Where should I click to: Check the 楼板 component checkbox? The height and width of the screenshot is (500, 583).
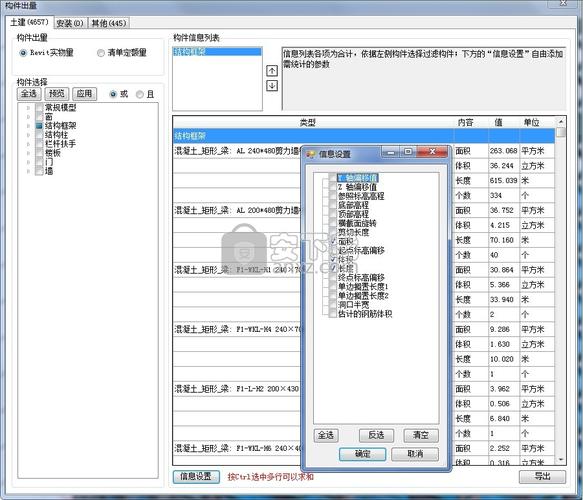point(39,153)
